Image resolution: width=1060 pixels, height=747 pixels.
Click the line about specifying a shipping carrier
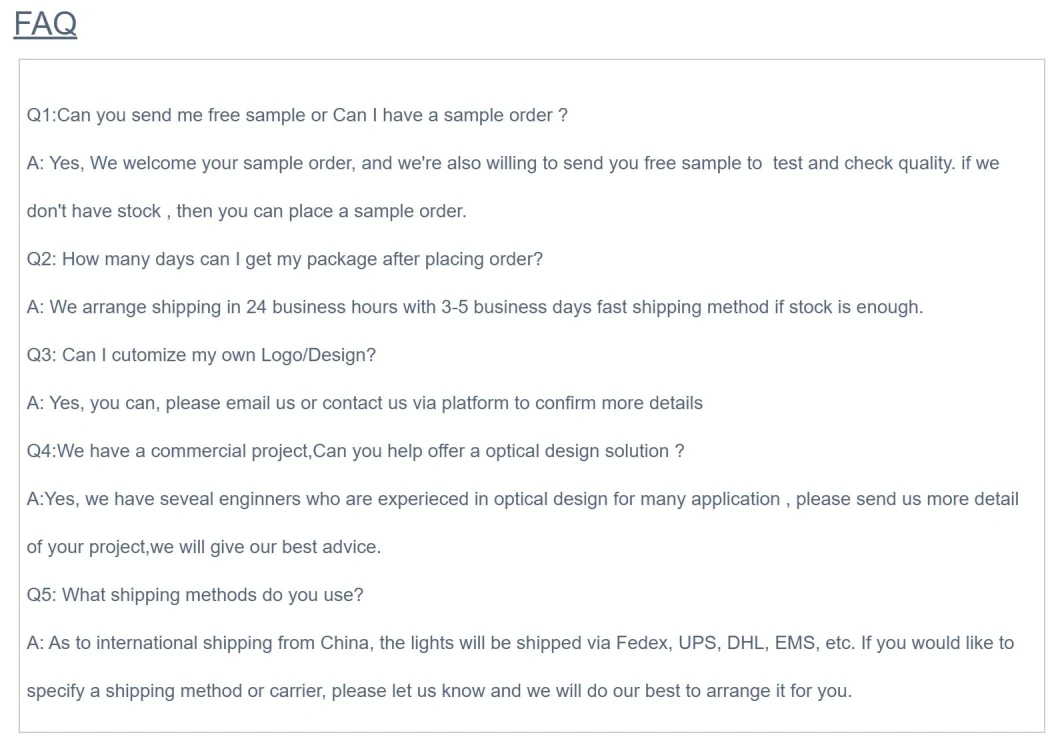pos(439,691)
